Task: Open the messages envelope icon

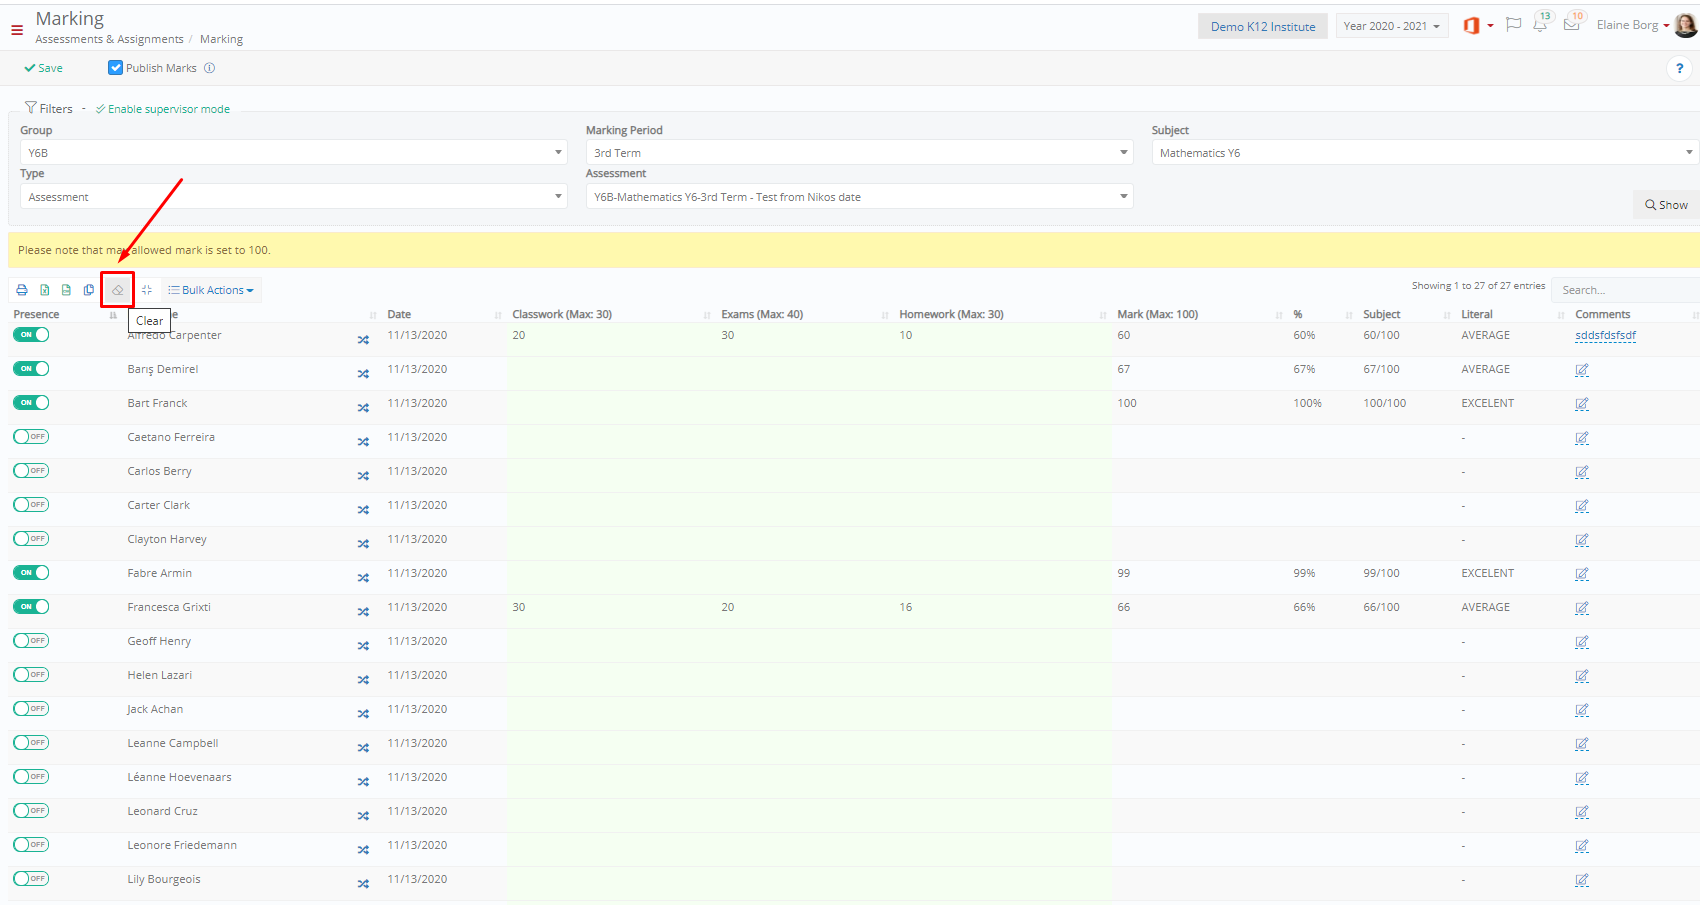Action: pyautogui.click(x=1573, y=23)
